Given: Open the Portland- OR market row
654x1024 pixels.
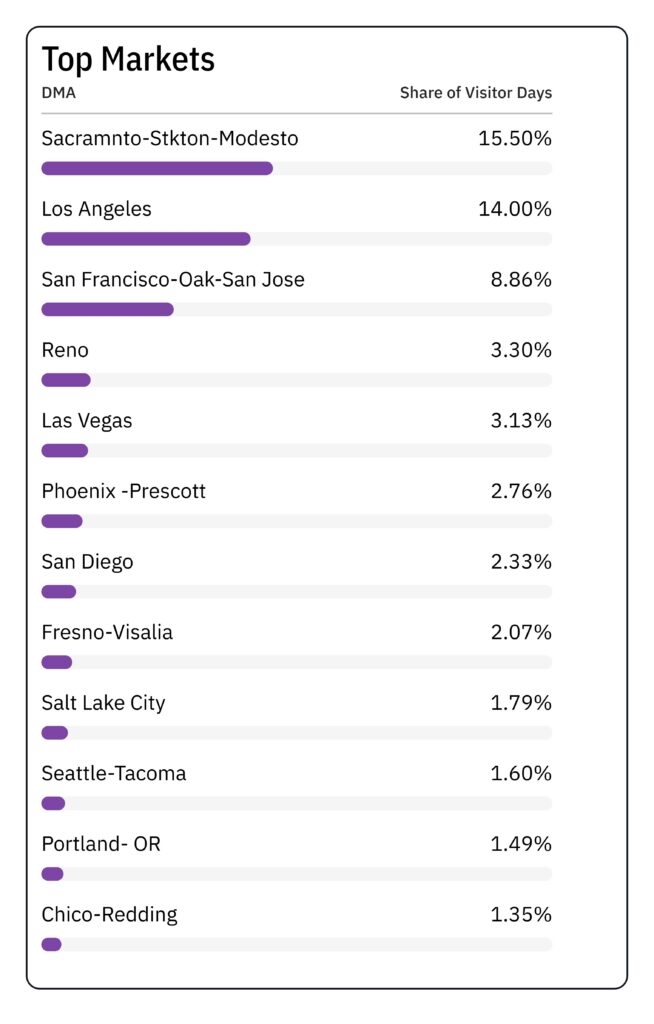Looking at the screenshot, I should click(x=297, y=857).
